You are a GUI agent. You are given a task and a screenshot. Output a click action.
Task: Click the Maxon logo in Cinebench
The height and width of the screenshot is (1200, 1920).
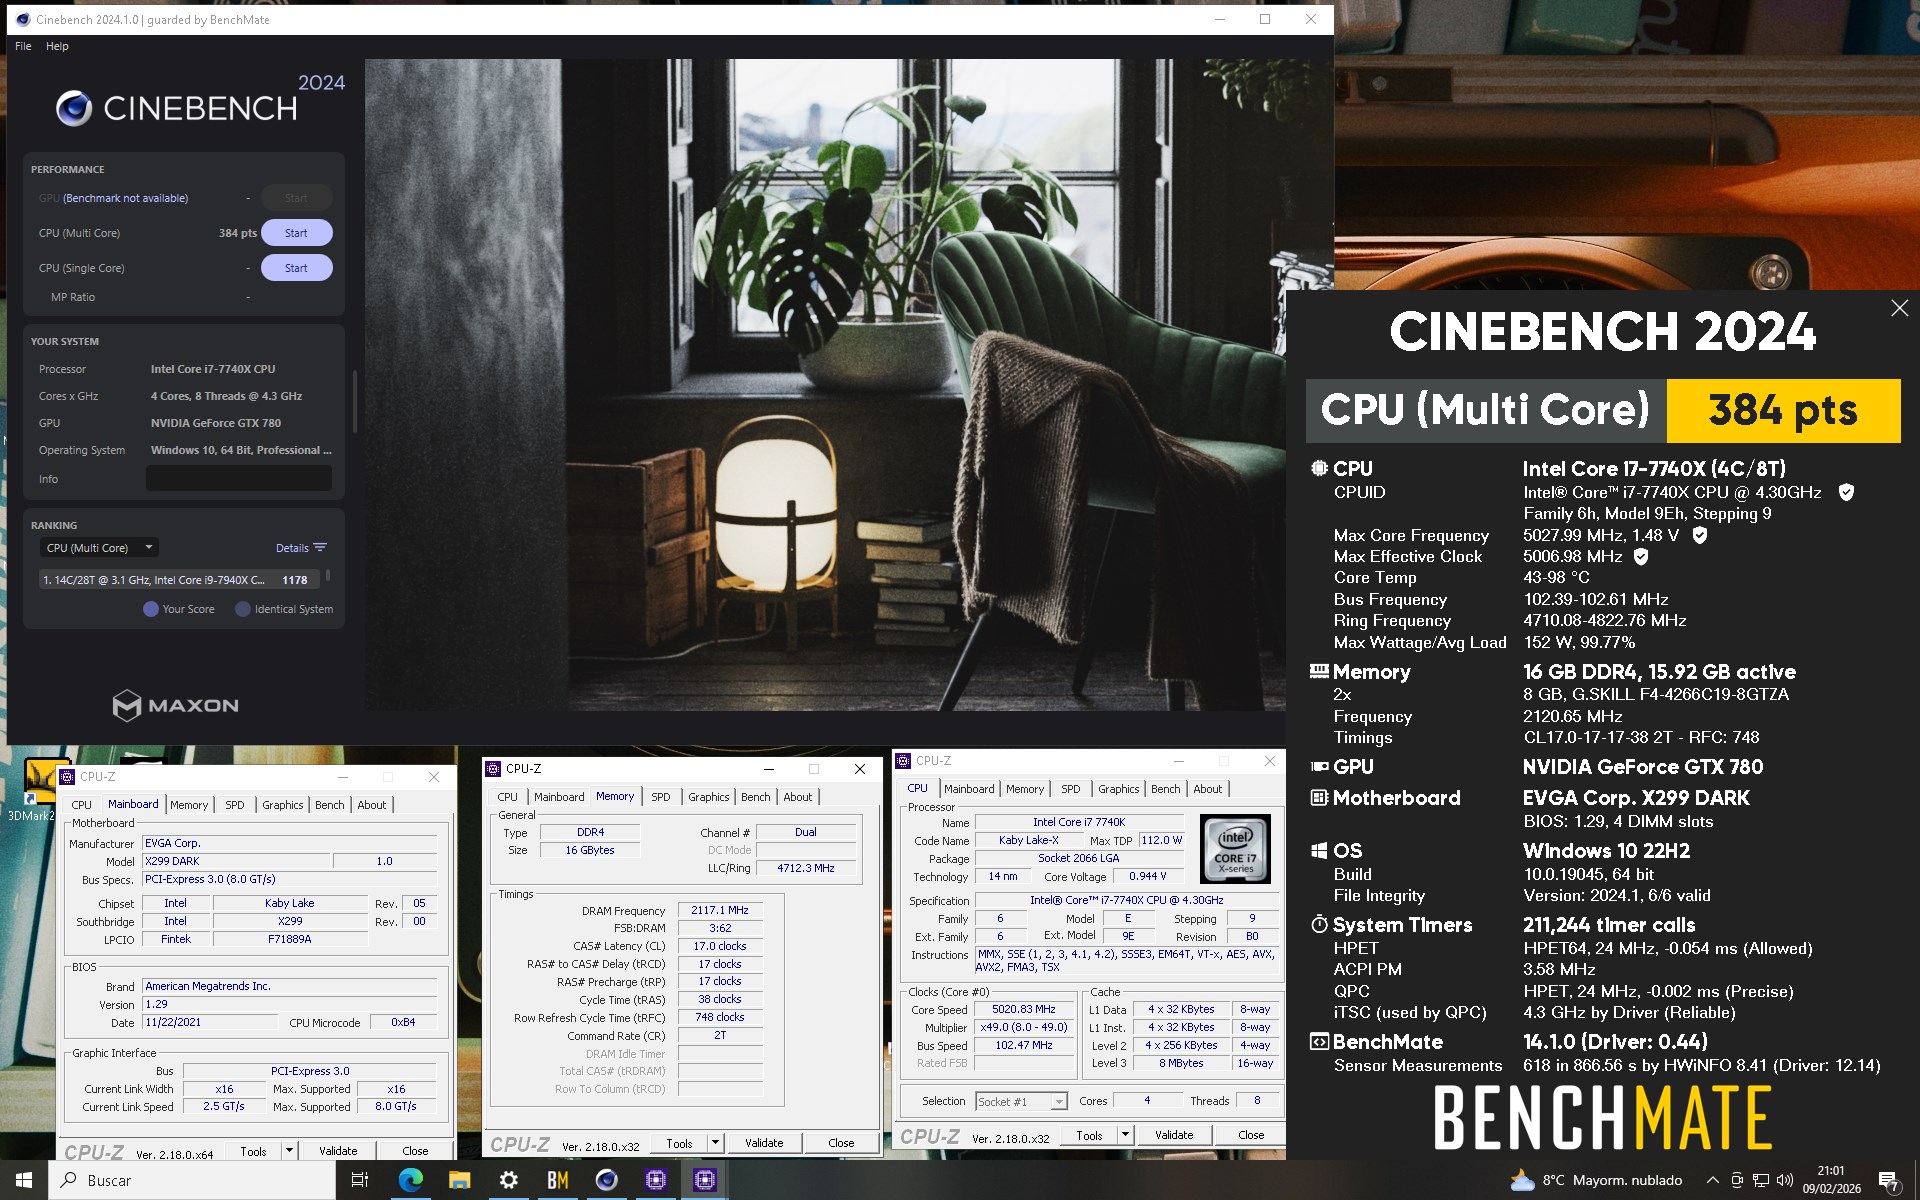click(x=176, y=705)
